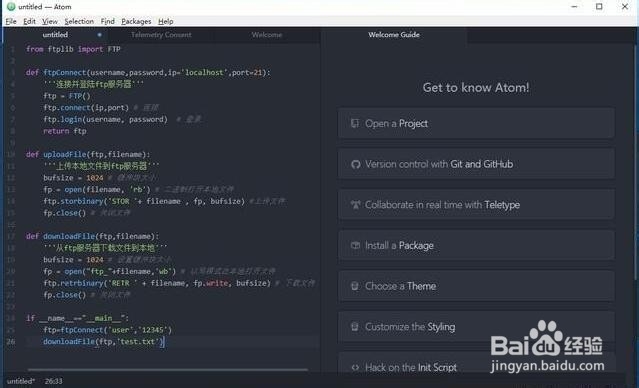
Task: Open the Packages menu
Action: point(136,21)
